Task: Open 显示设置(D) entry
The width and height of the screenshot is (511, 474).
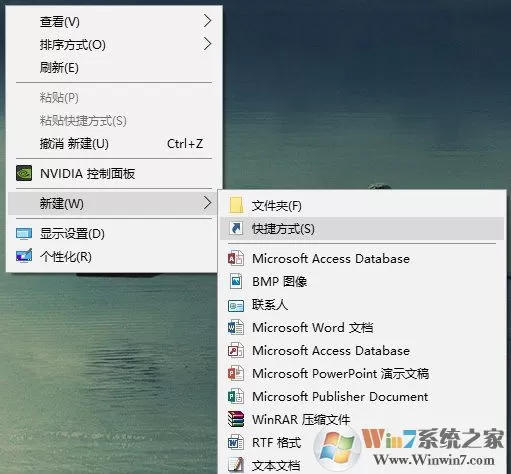Action: click(x=114, y=234)
